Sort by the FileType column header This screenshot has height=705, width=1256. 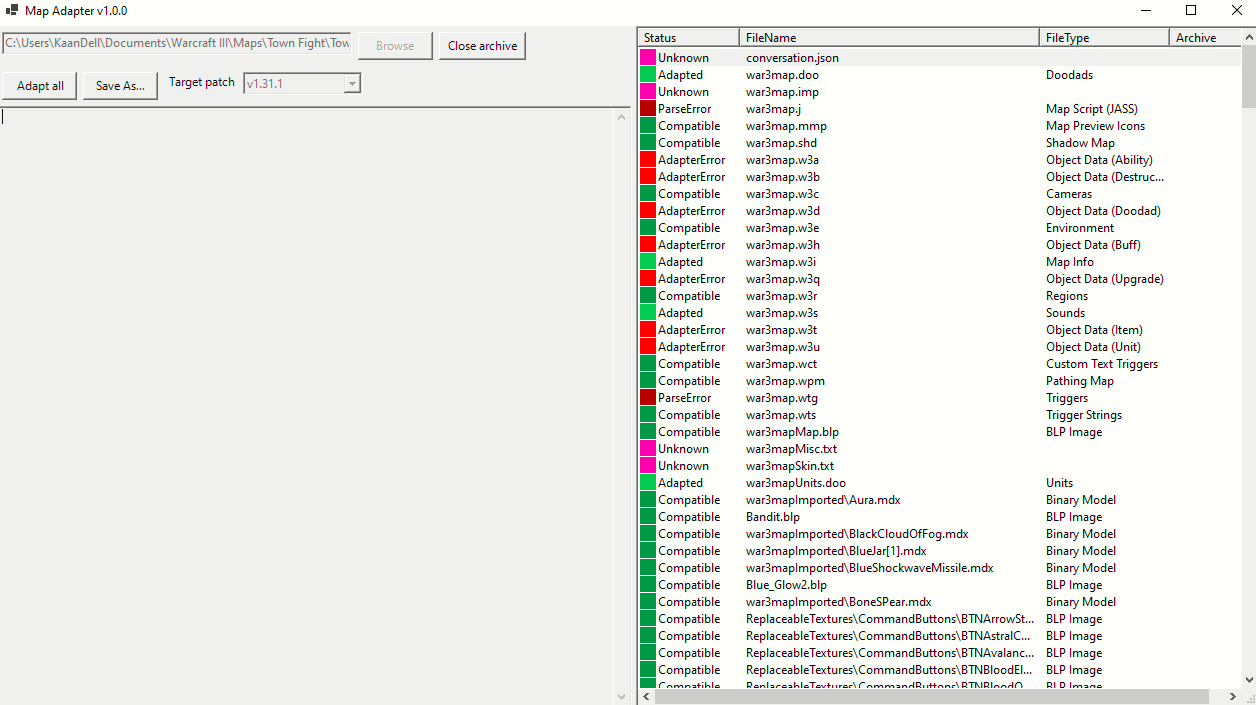(x=1104, y=38)
